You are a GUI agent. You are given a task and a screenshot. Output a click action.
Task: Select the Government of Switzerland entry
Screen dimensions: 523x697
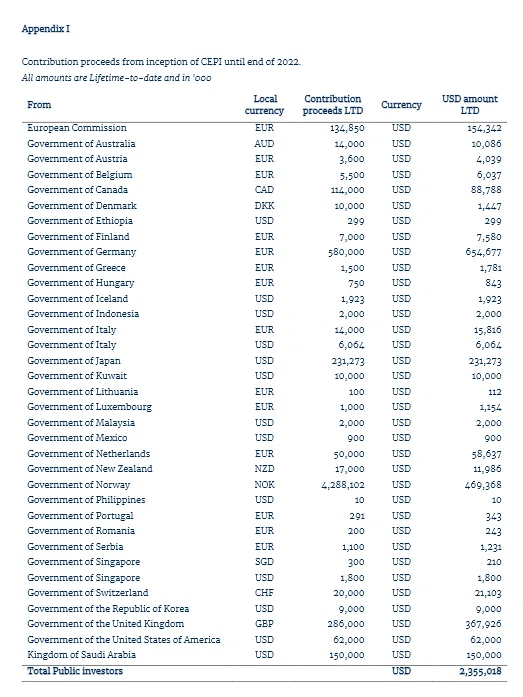88,593
